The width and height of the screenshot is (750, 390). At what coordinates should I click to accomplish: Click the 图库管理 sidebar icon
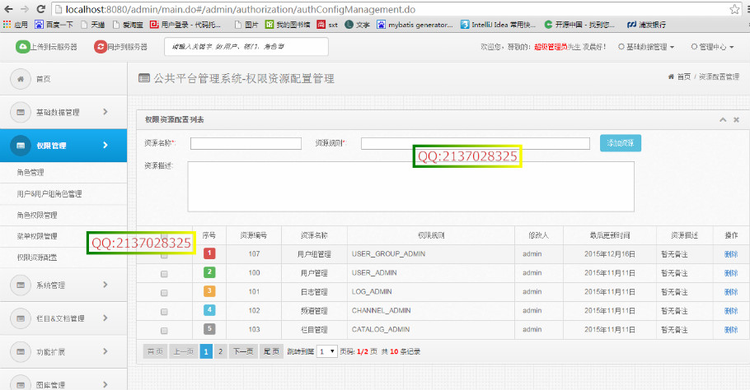pyautogui.click(x=20, y=384)
